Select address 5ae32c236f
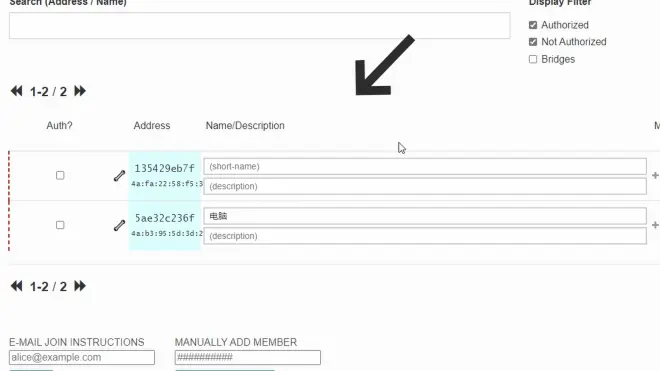 (x=165, y=218)
